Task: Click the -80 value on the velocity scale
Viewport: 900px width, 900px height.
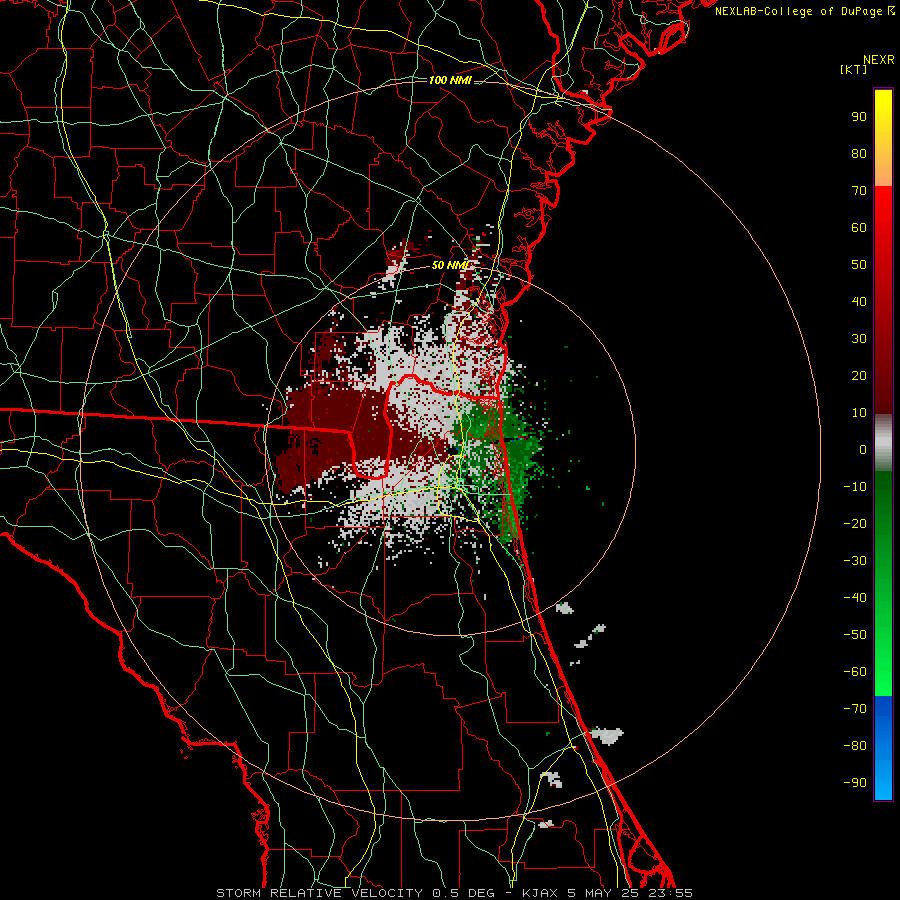Action: point(855,746)
